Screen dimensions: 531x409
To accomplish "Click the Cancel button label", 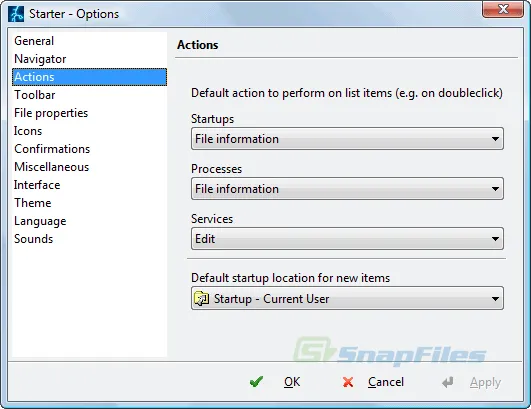I will (x=386, y=382).
